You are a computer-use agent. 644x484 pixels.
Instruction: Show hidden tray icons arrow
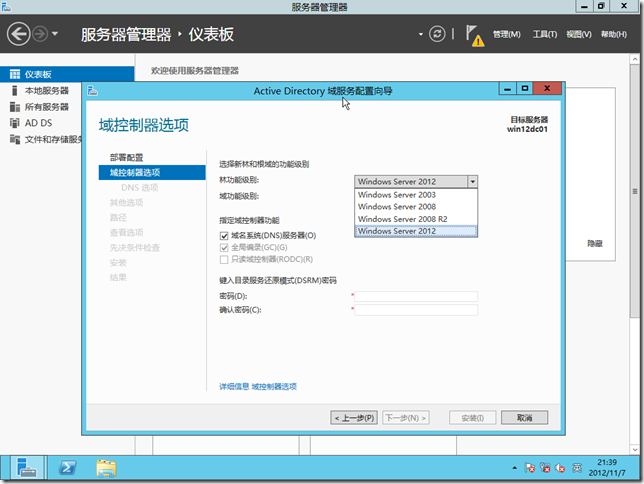coord(514,468)
